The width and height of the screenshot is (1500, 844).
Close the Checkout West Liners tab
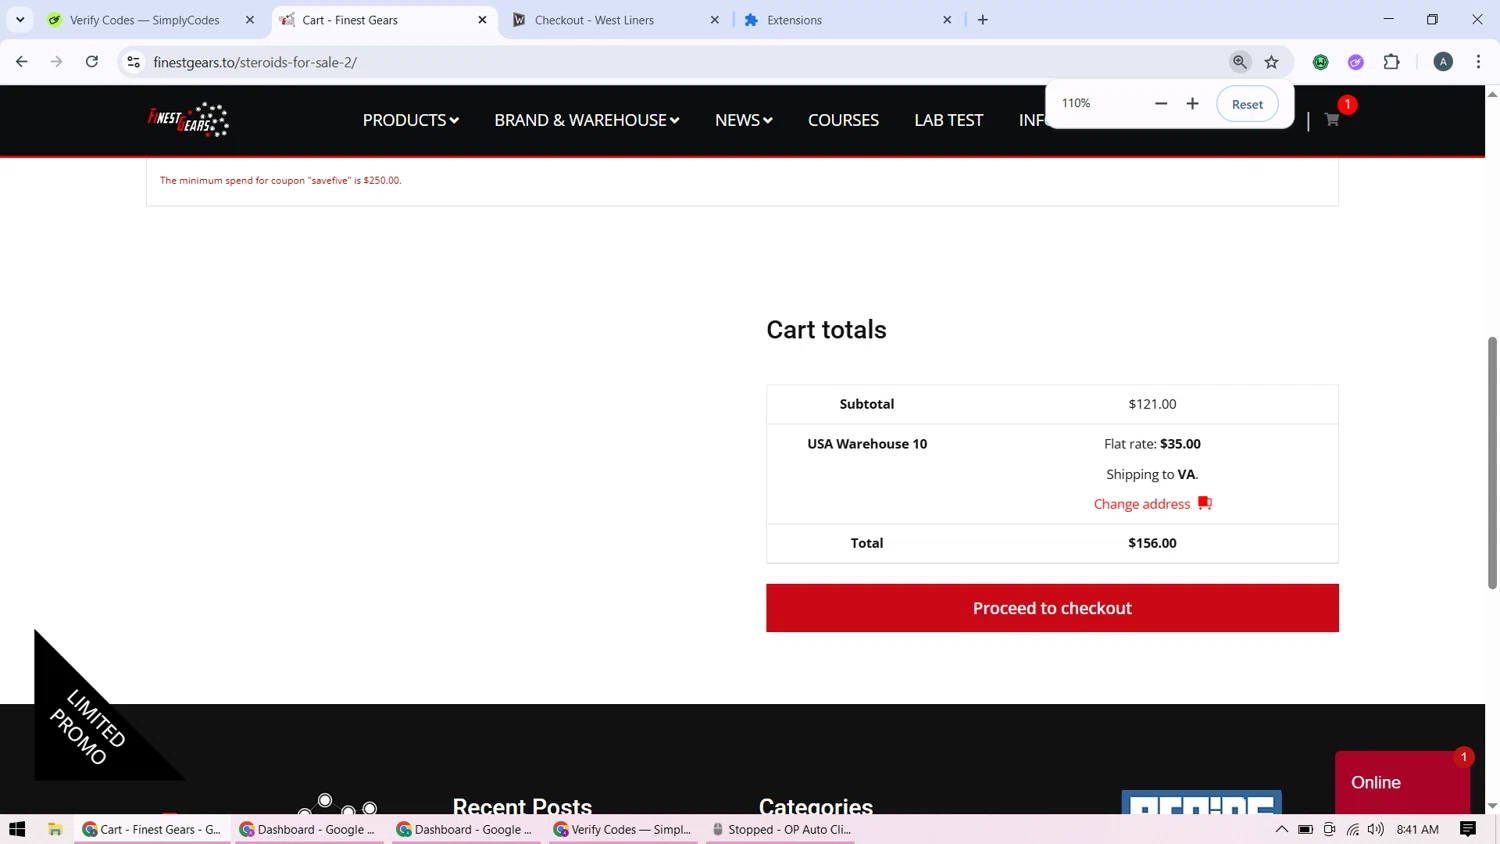[714, 20]
